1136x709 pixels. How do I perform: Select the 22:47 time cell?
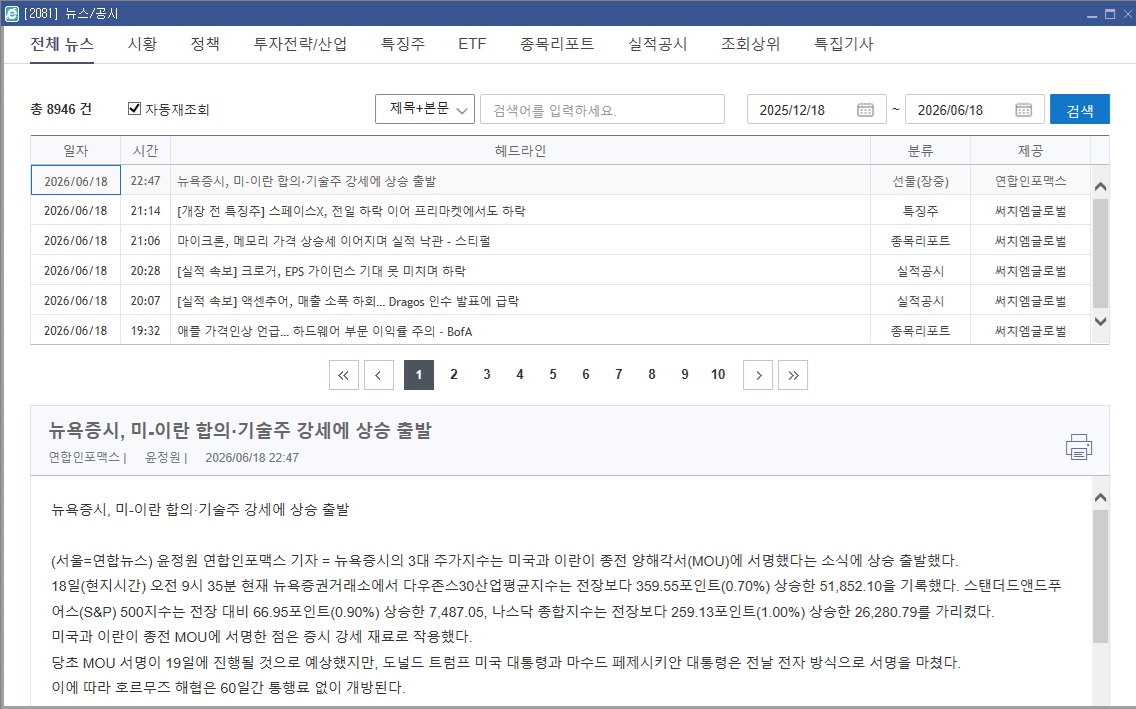click(x=146, y=181)
